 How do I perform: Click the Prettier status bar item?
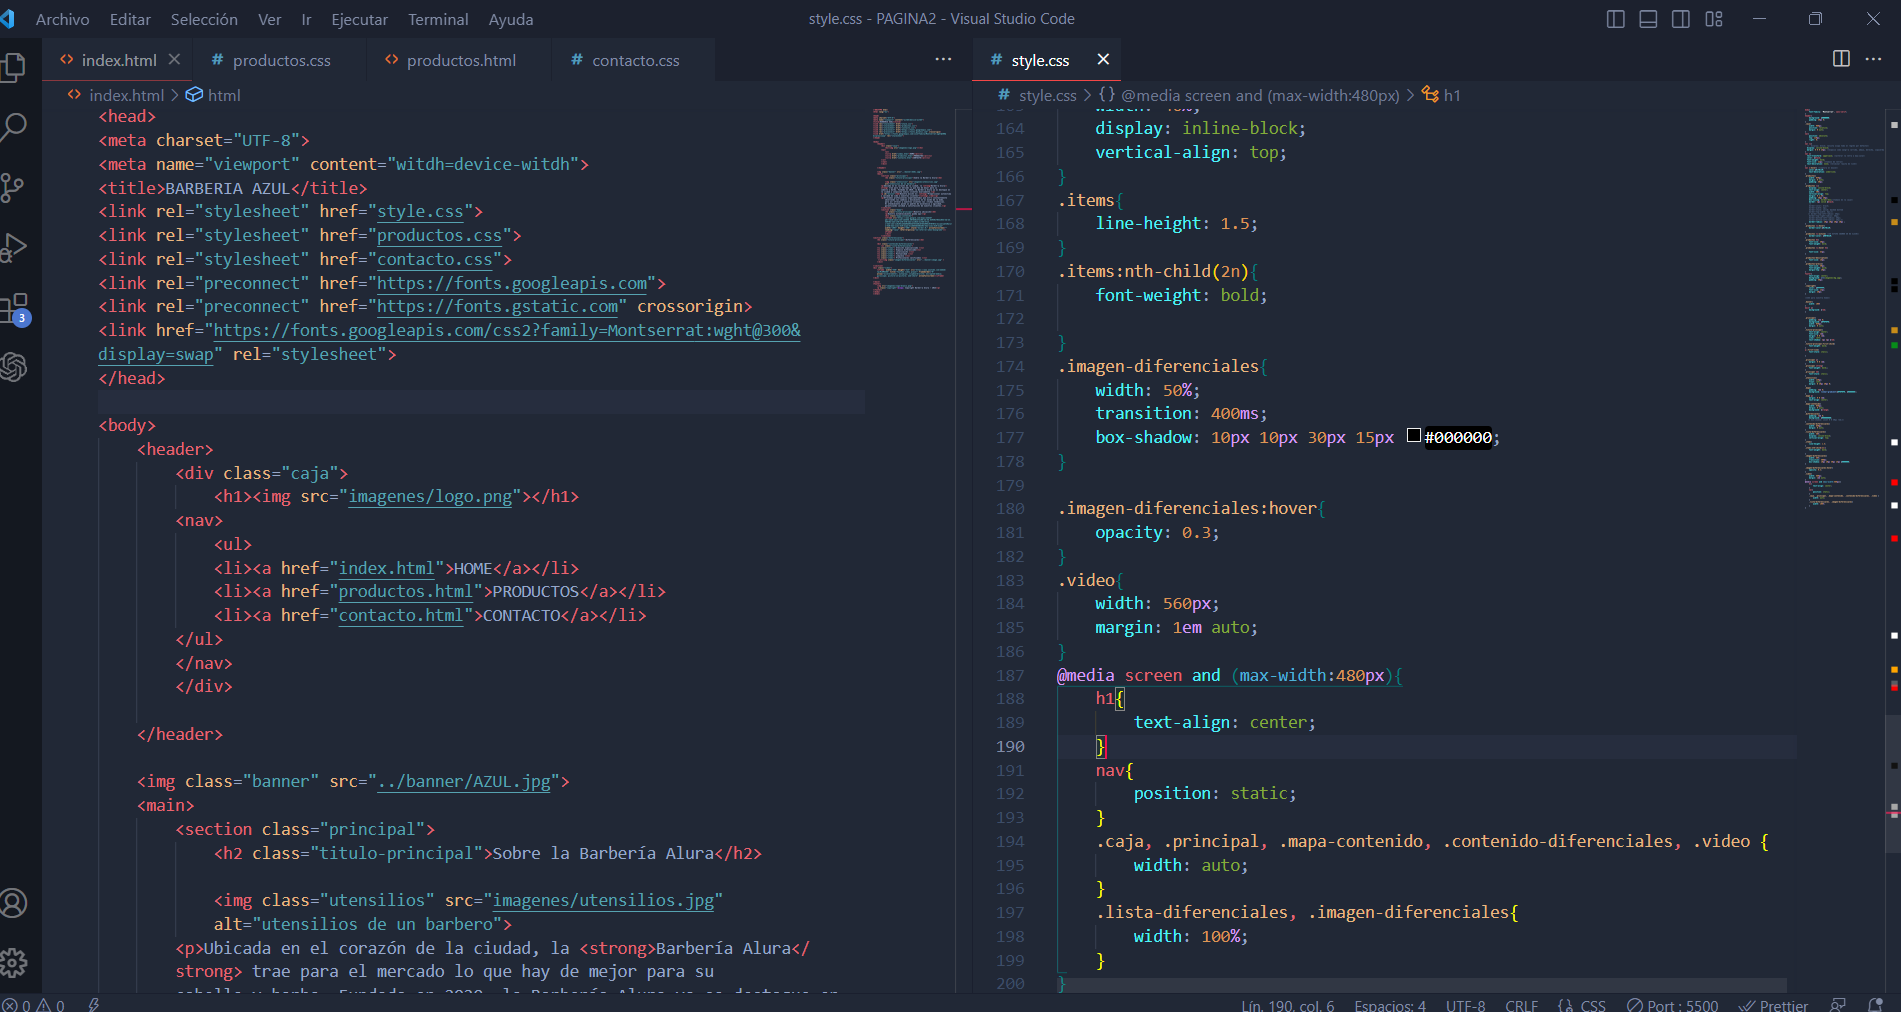click(x=1773, y=1005)
